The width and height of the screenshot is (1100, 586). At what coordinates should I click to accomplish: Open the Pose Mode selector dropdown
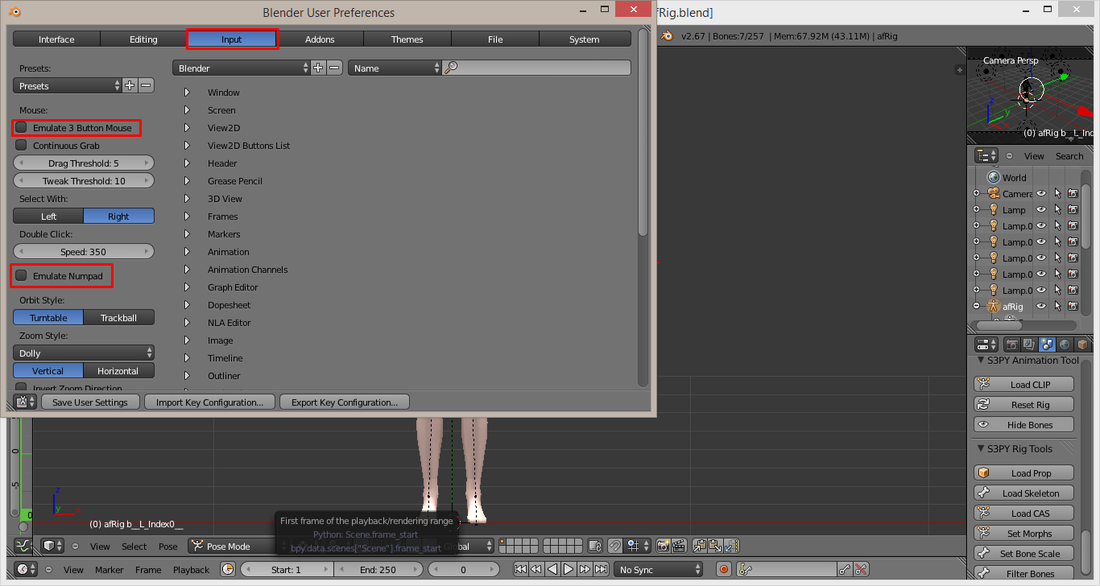234,546
